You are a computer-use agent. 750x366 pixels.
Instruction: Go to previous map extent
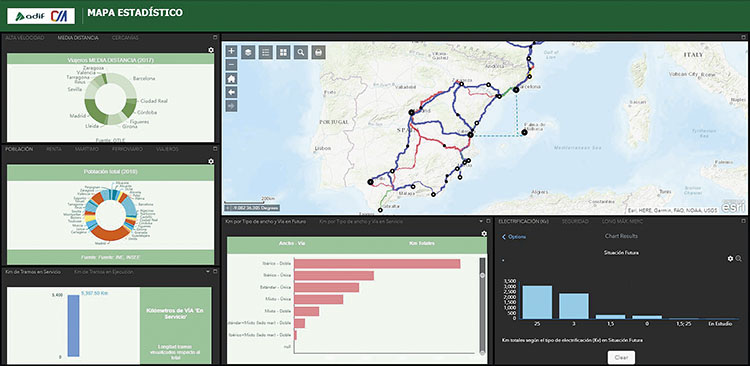coord(231,92)
